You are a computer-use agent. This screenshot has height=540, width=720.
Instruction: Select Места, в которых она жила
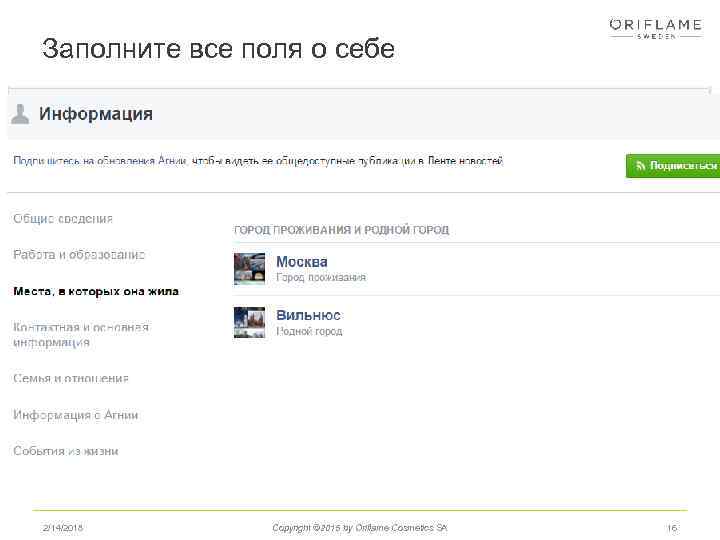[96, 291]
